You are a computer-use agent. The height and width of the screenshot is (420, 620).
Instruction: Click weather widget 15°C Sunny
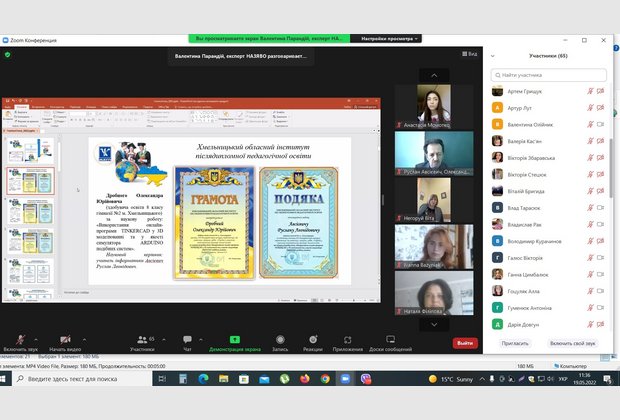tap(451, 379)
